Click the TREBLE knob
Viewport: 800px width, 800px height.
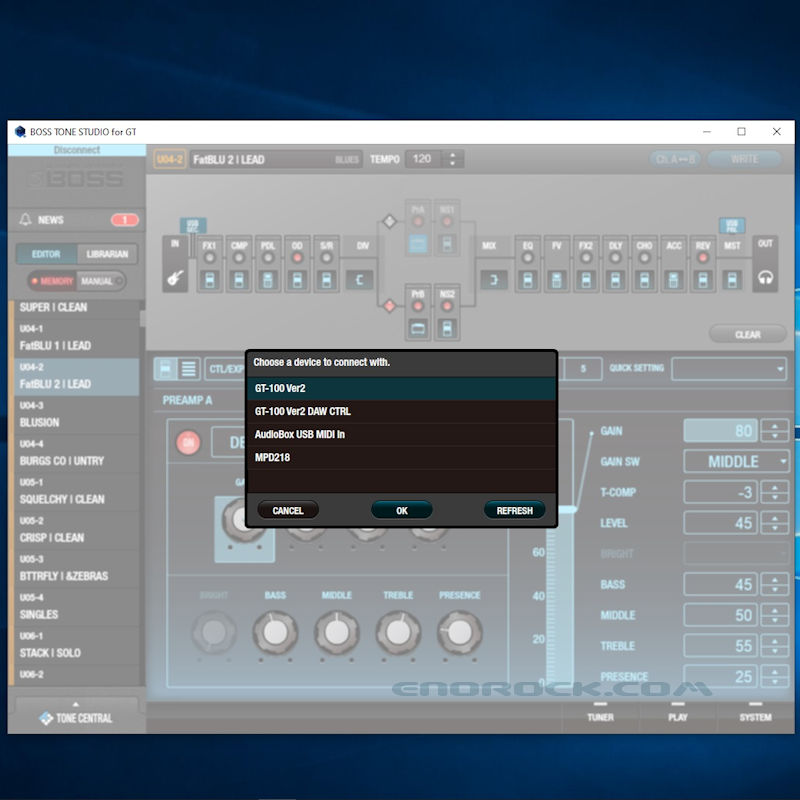point(397,632)
